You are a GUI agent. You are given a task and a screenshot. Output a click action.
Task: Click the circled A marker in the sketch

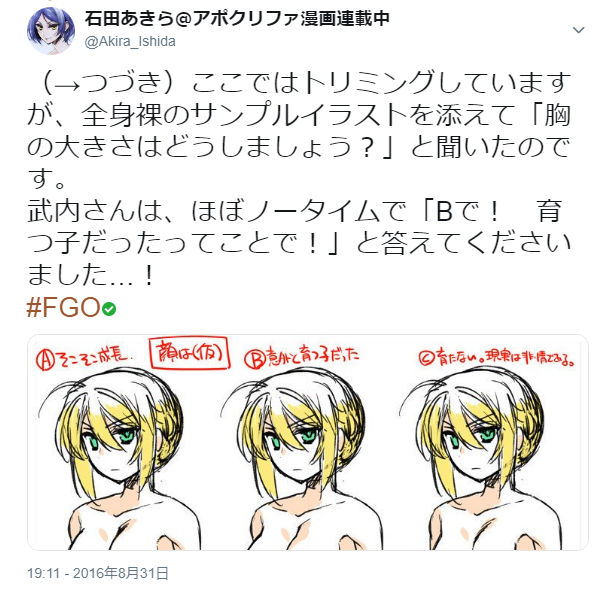pyautogui.click(x=45, y=360)
